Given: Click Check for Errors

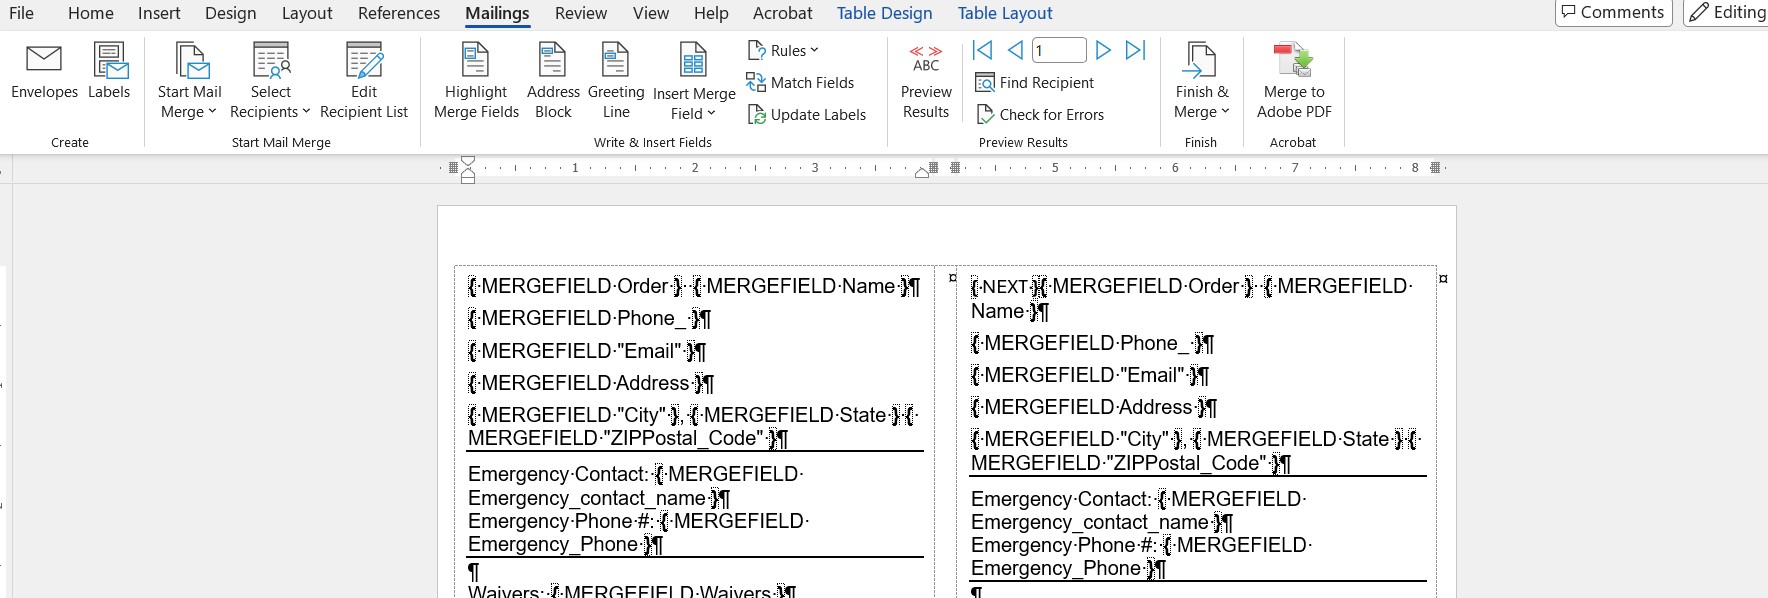Looking at the screenshot, I should 1040,114.
